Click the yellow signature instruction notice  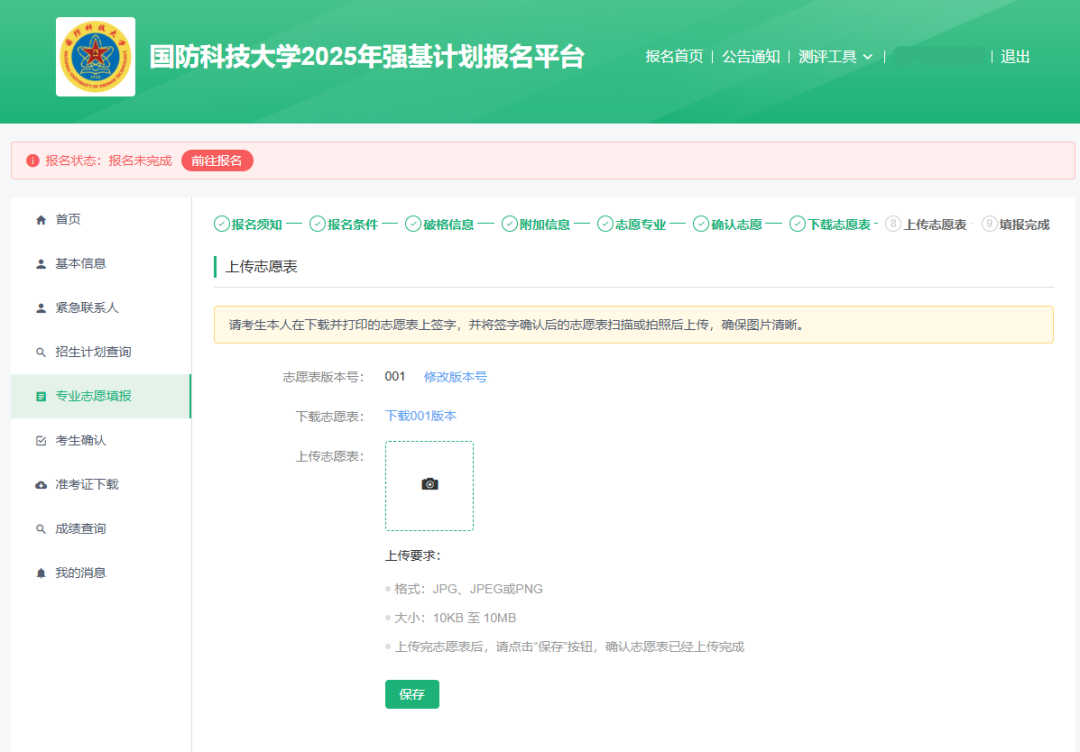(634, 324)
